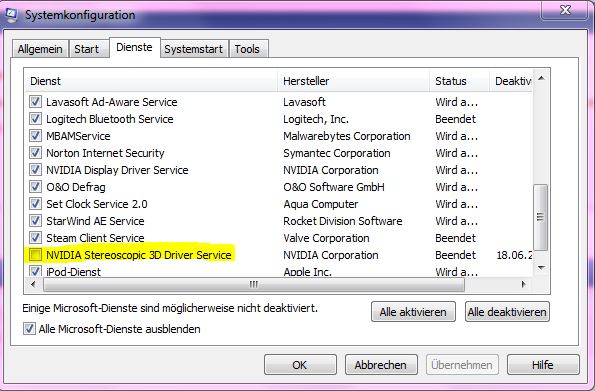Click horizontal scrollbar right arrow

[x=524, y=284]
